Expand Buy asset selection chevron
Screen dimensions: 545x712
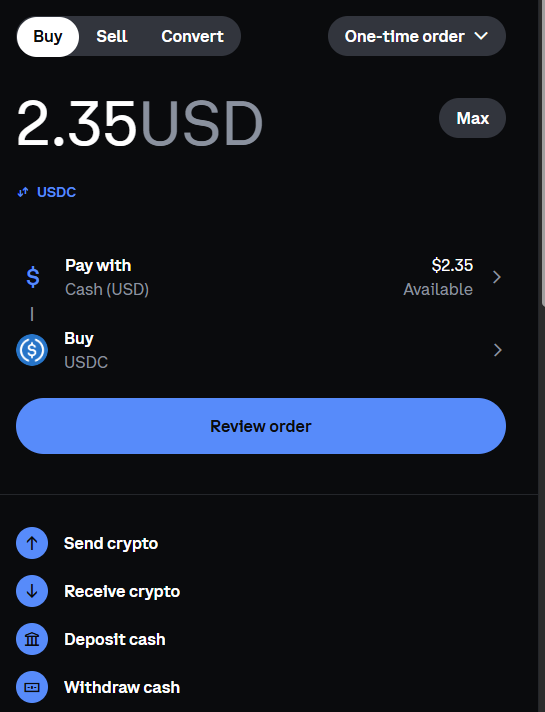click(497, 350)
